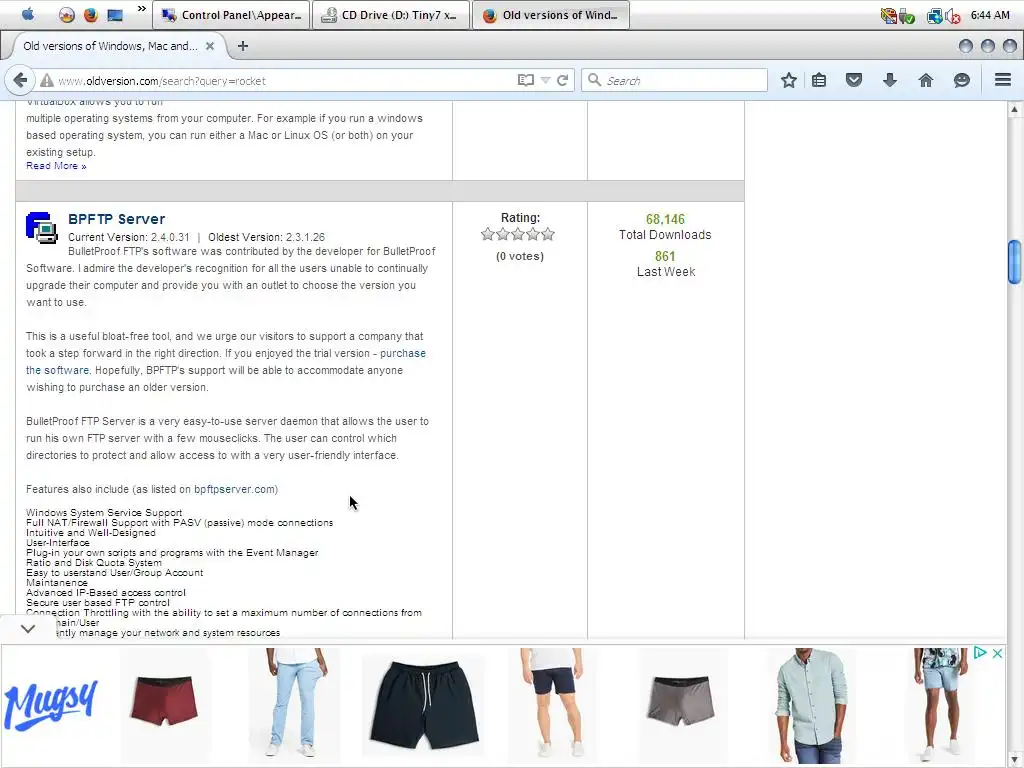
Task: Close the Old versions of Windows tab
Action: 210,46
